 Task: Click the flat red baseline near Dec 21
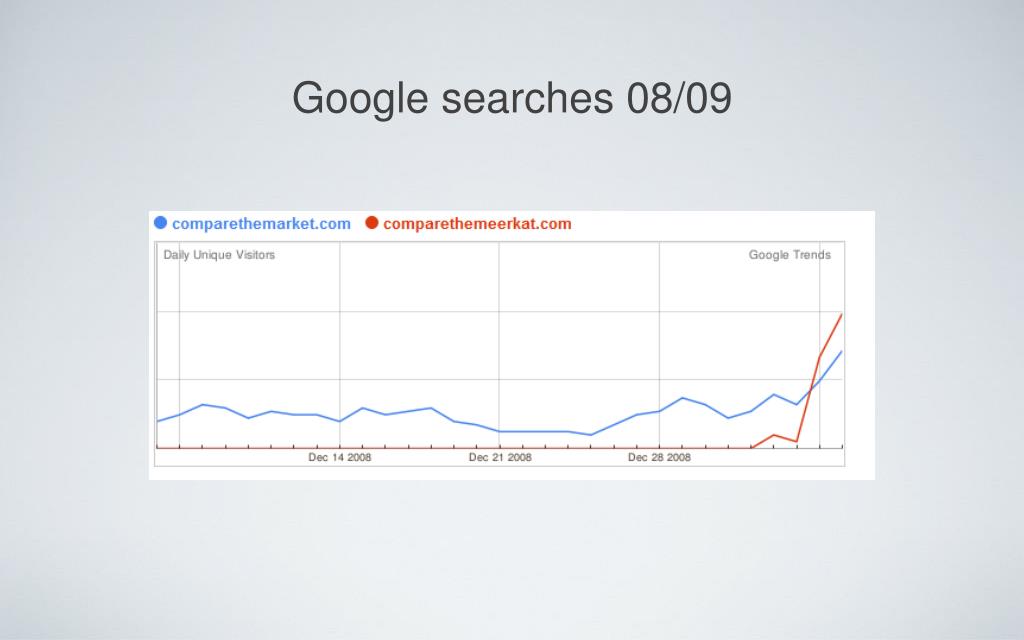coord(499,448)
